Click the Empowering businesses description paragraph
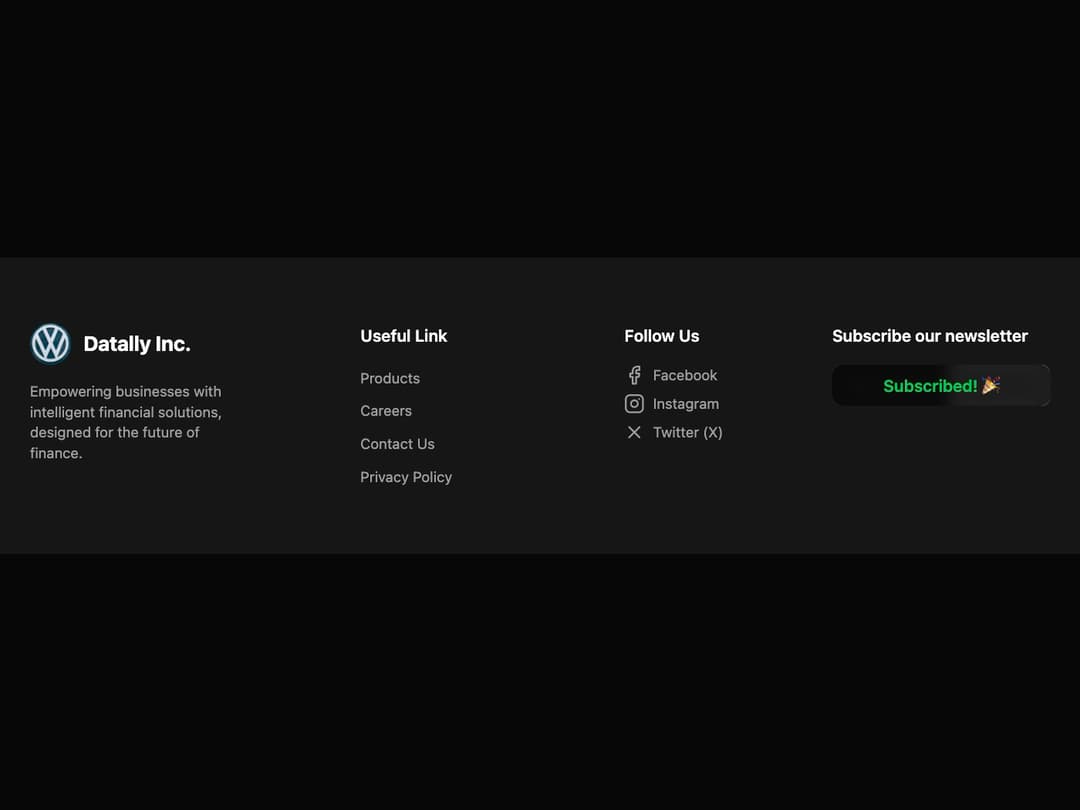 pos(126,422)
